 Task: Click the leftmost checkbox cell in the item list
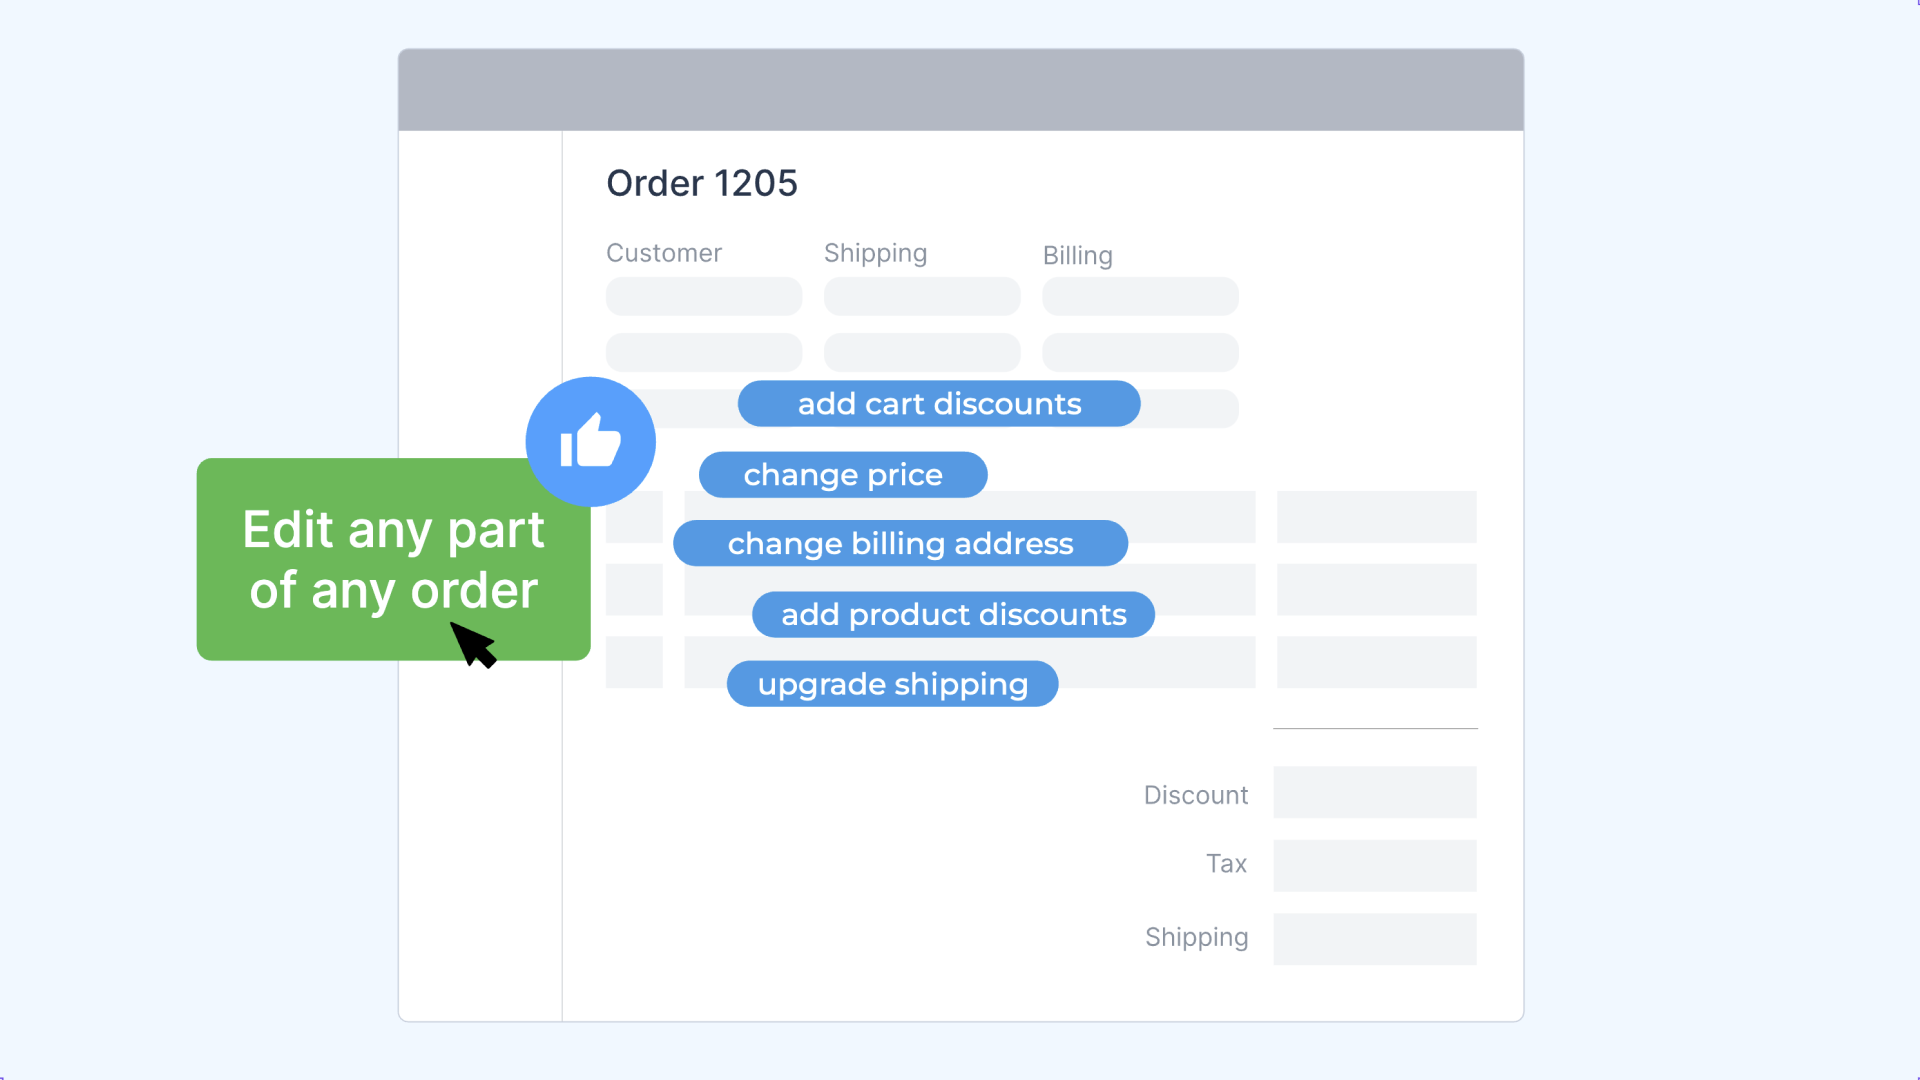[634, 518]
